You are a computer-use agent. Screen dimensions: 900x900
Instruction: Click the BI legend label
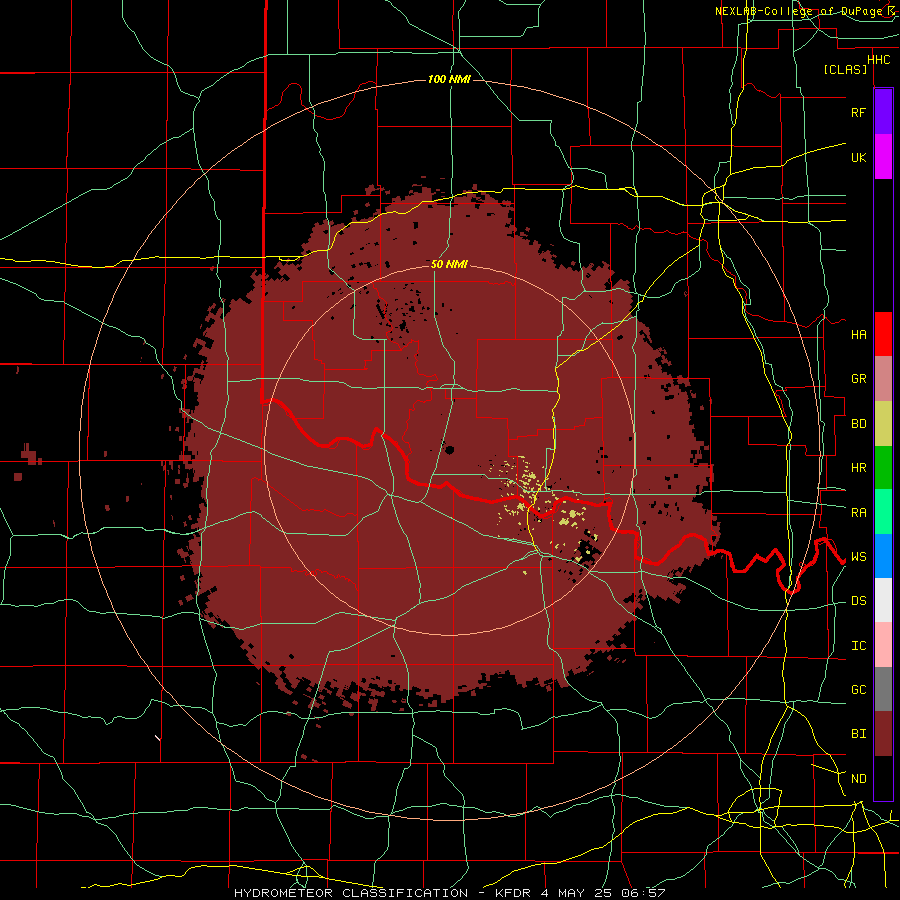point(858,734)
